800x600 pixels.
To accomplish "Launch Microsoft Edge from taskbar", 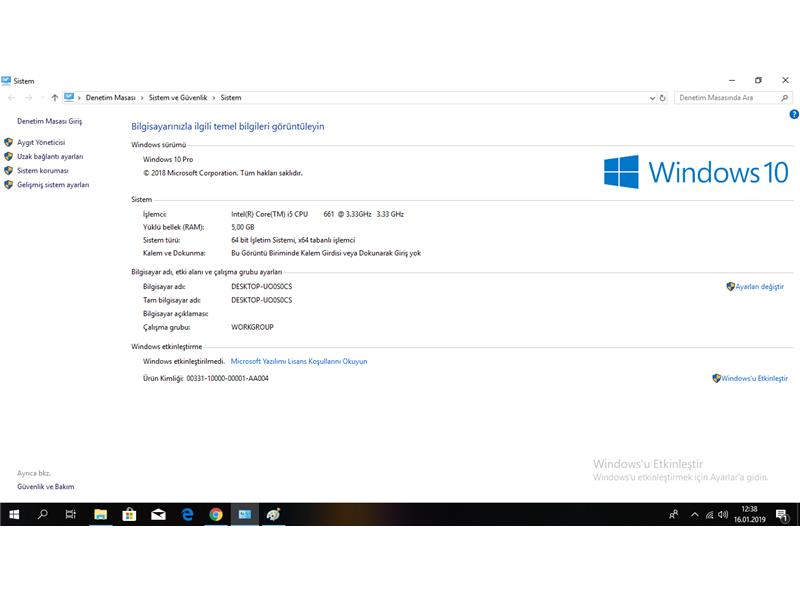I will point(187,514).
